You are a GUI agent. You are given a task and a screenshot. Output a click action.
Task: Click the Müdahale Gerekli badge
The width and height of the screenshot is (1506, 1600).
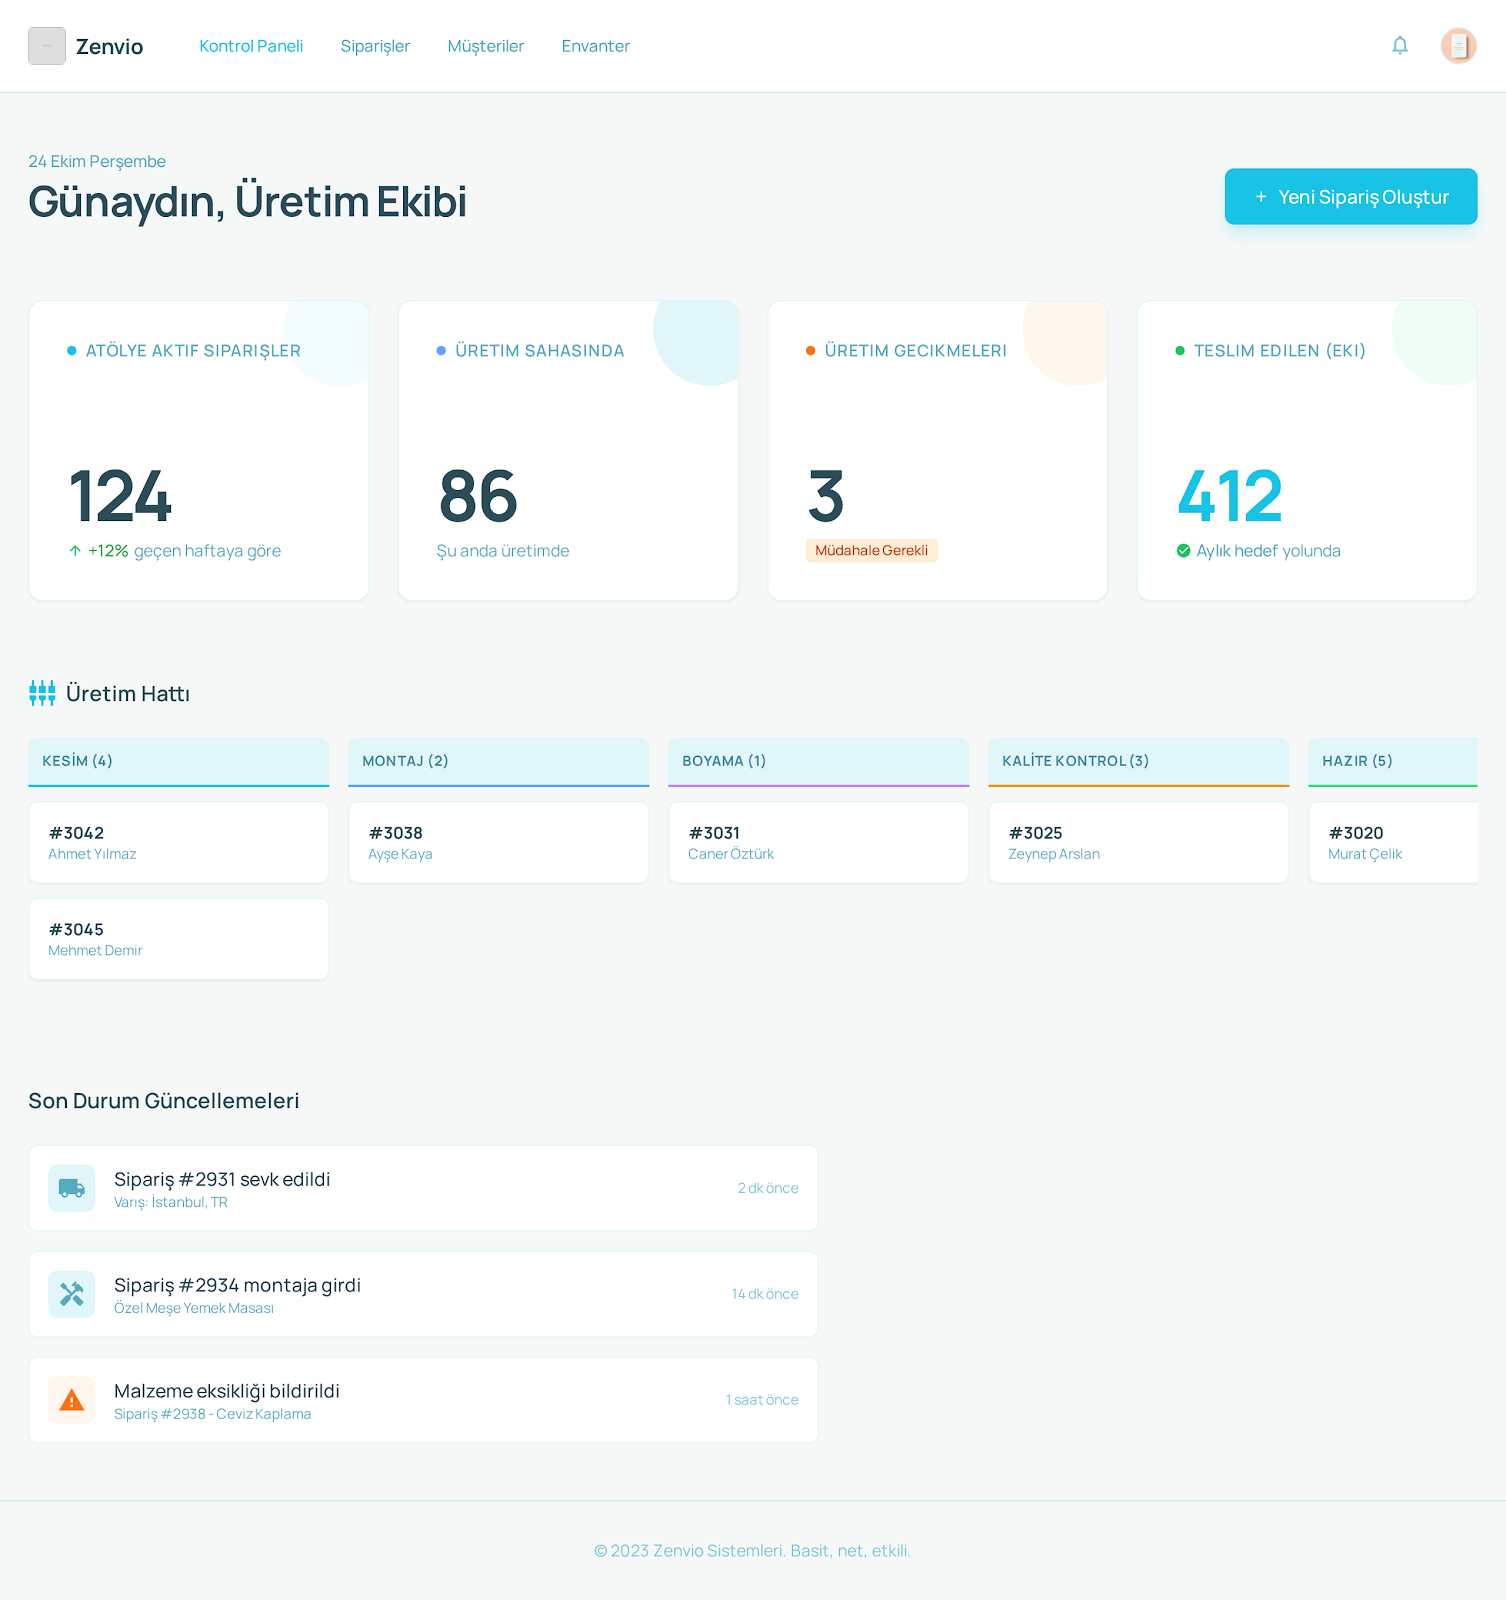pos(871,551)
